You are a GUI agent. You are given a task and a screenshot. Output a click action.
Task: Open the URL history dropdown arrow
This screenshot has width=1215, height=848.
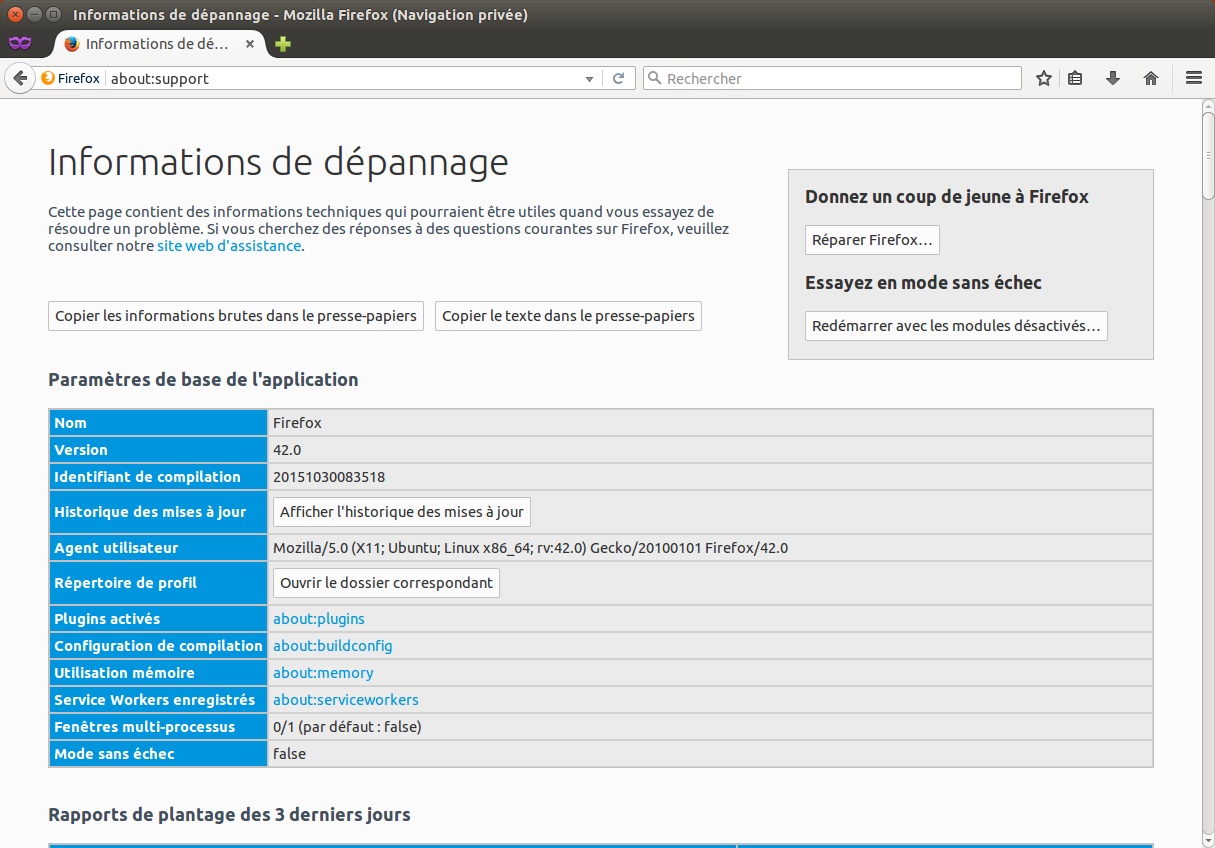(590, 78)
